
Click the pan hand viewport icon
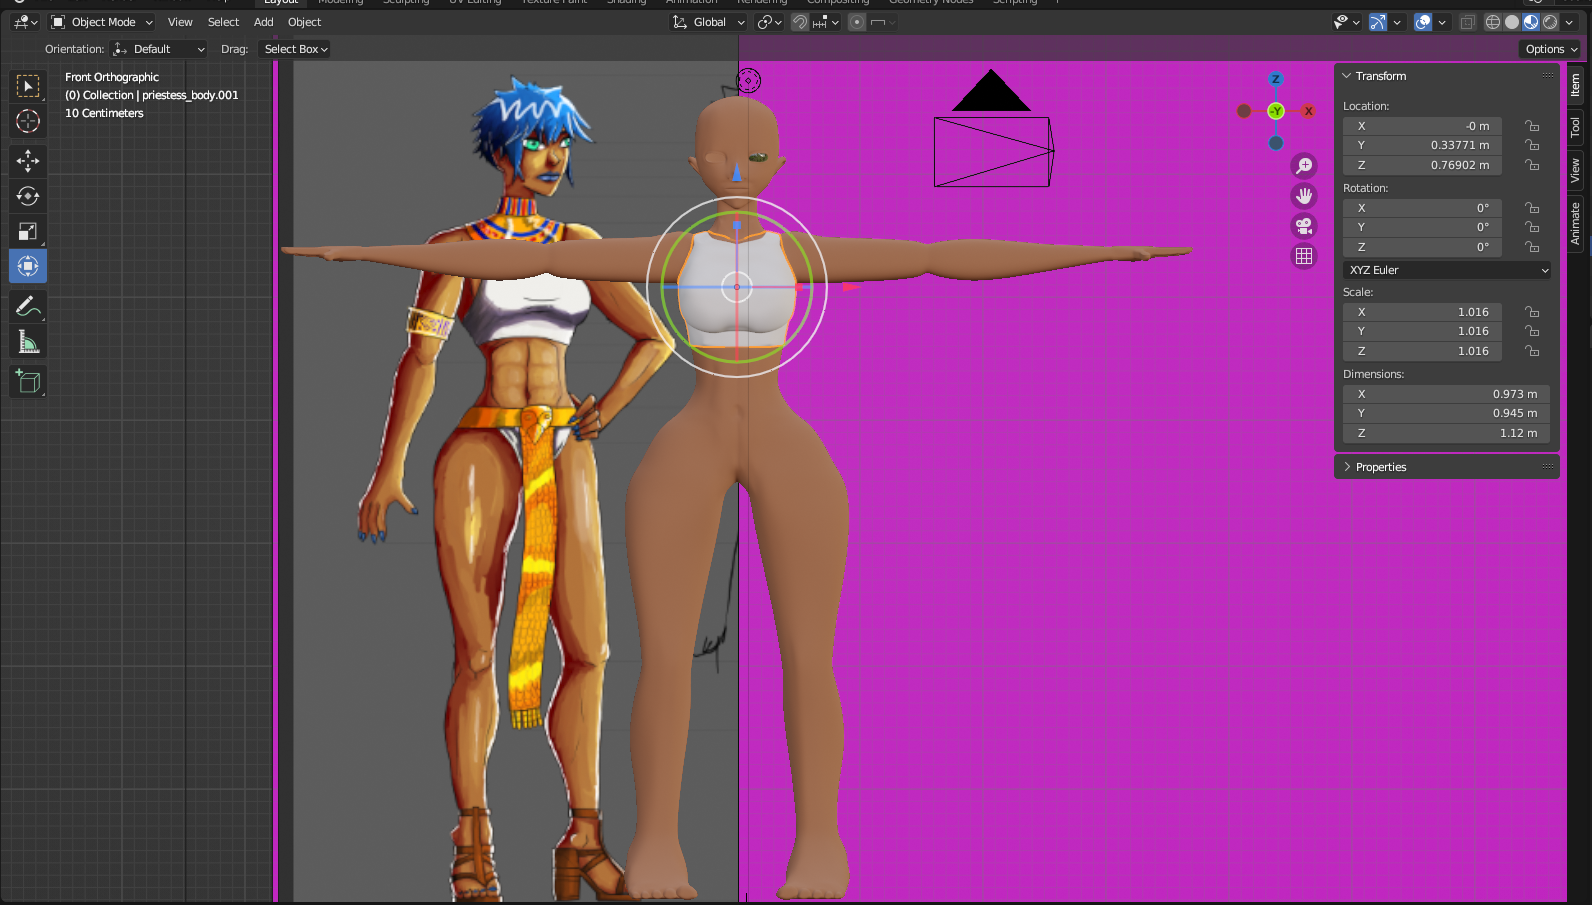(1304, 196)
